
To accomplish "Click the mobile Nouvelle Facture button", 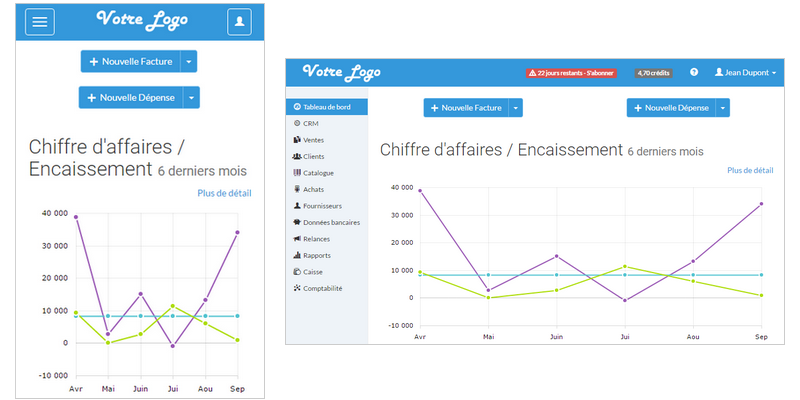I will (130, 62).
